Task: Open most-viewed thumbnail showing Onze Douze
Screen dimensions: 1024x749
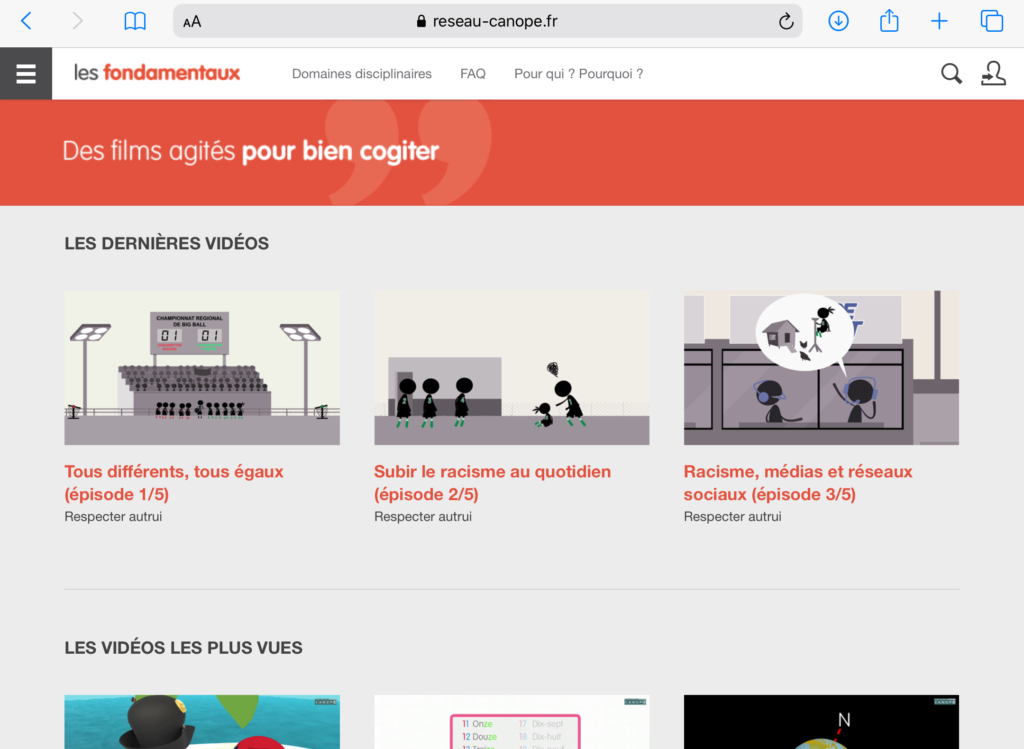Action: (511, 722)
